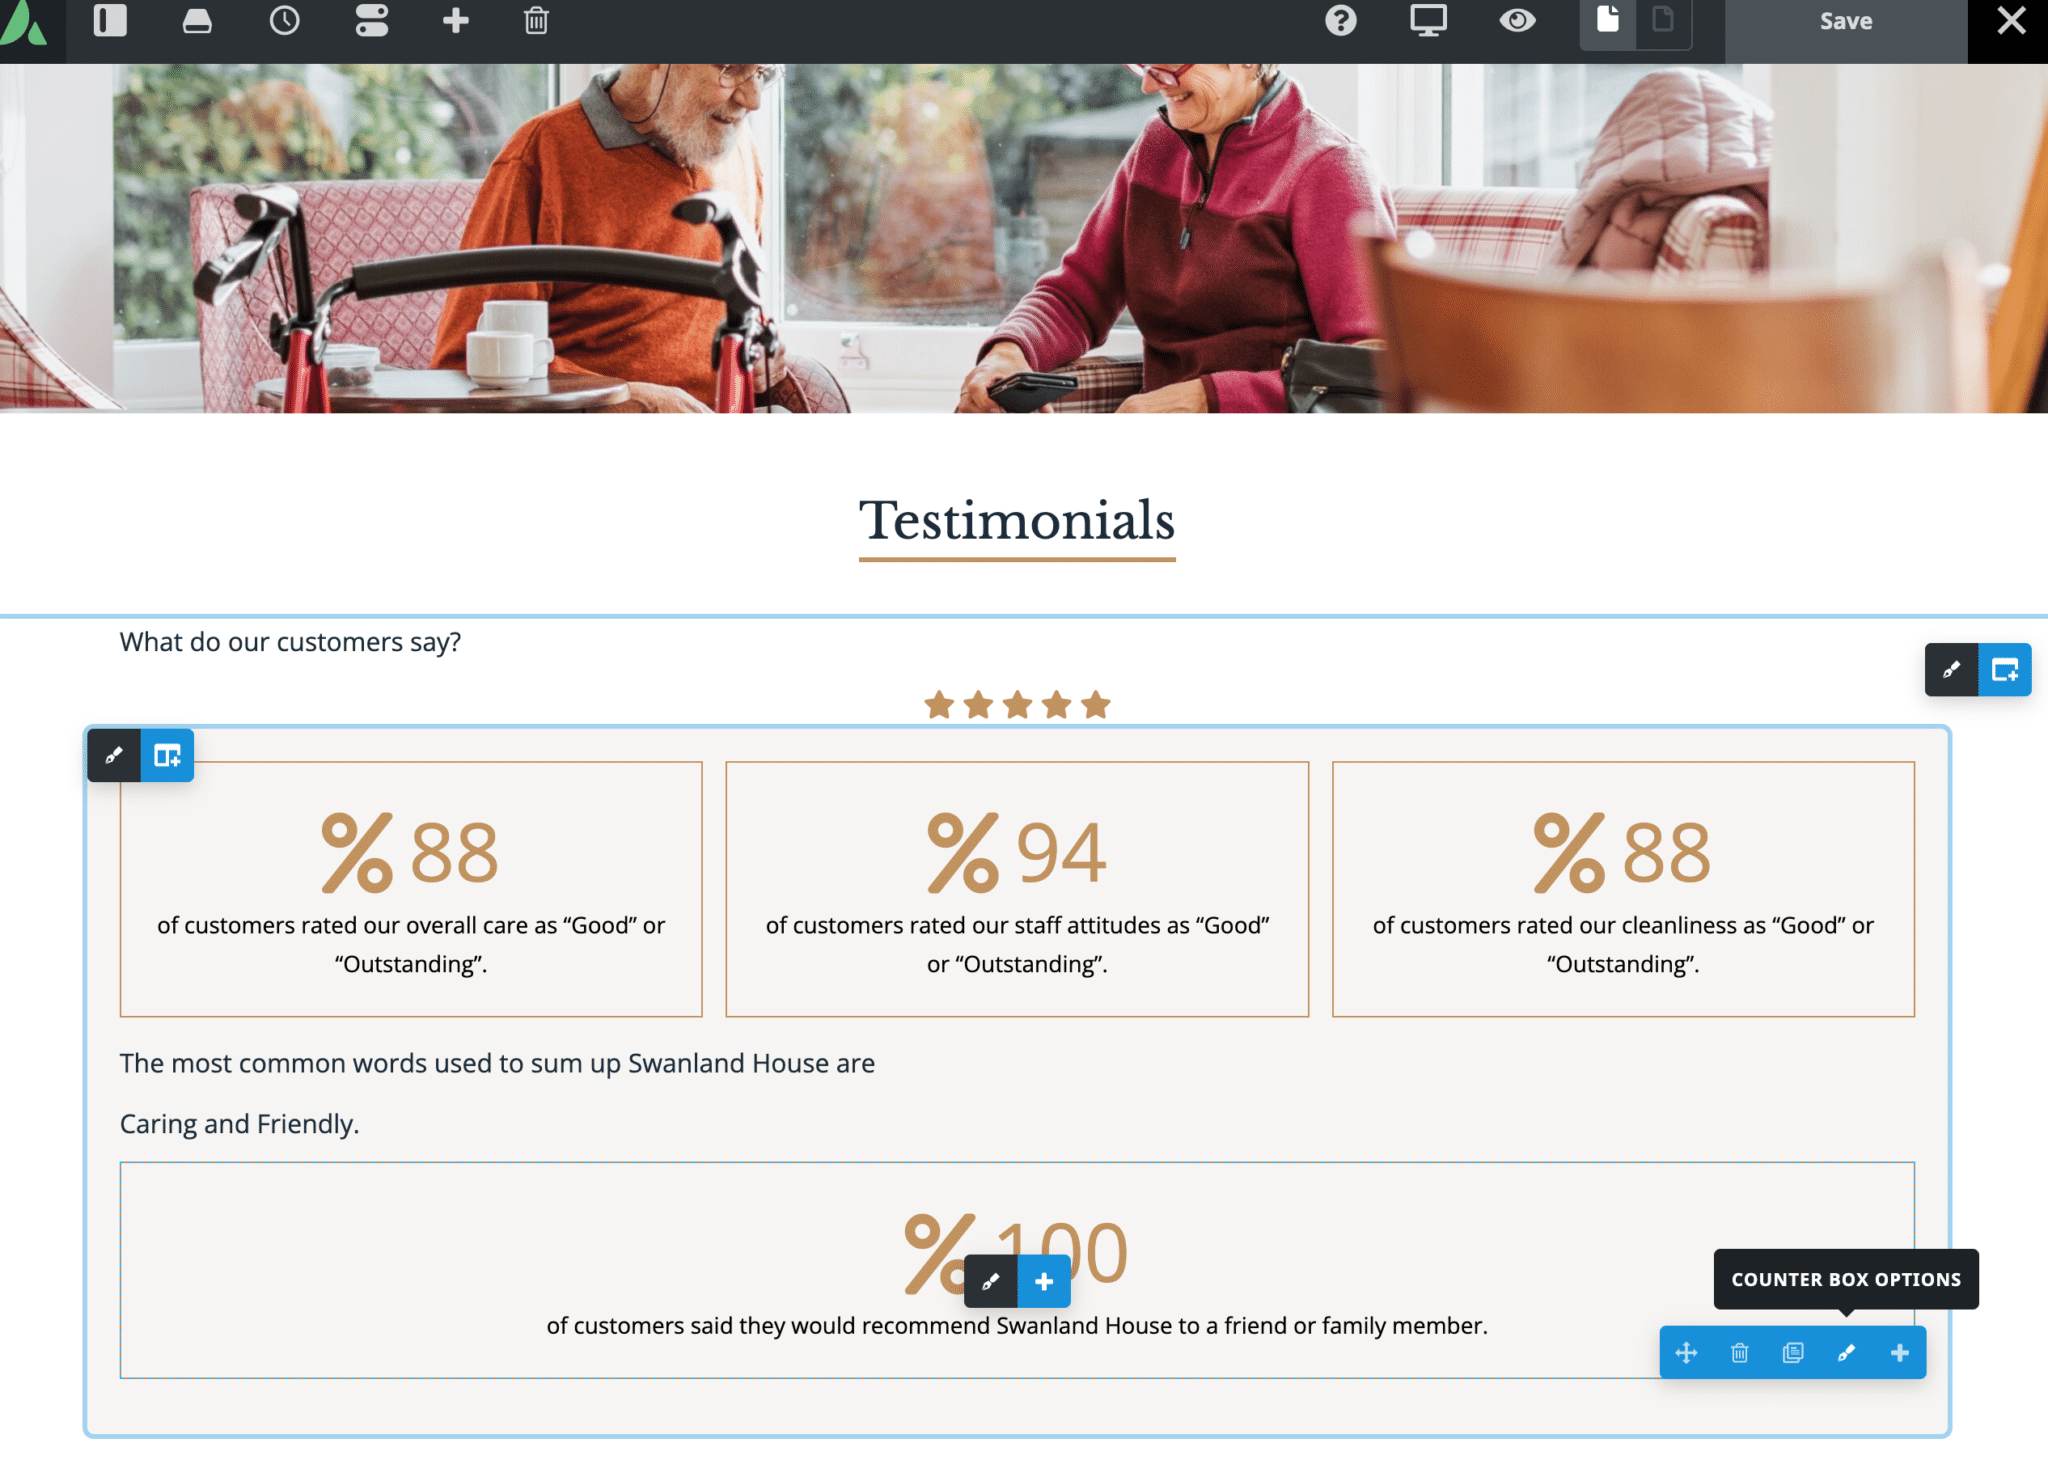The image size is (2048, 1464).
Task: Toggle the eye preview icon
Action: pos(1517,21)
